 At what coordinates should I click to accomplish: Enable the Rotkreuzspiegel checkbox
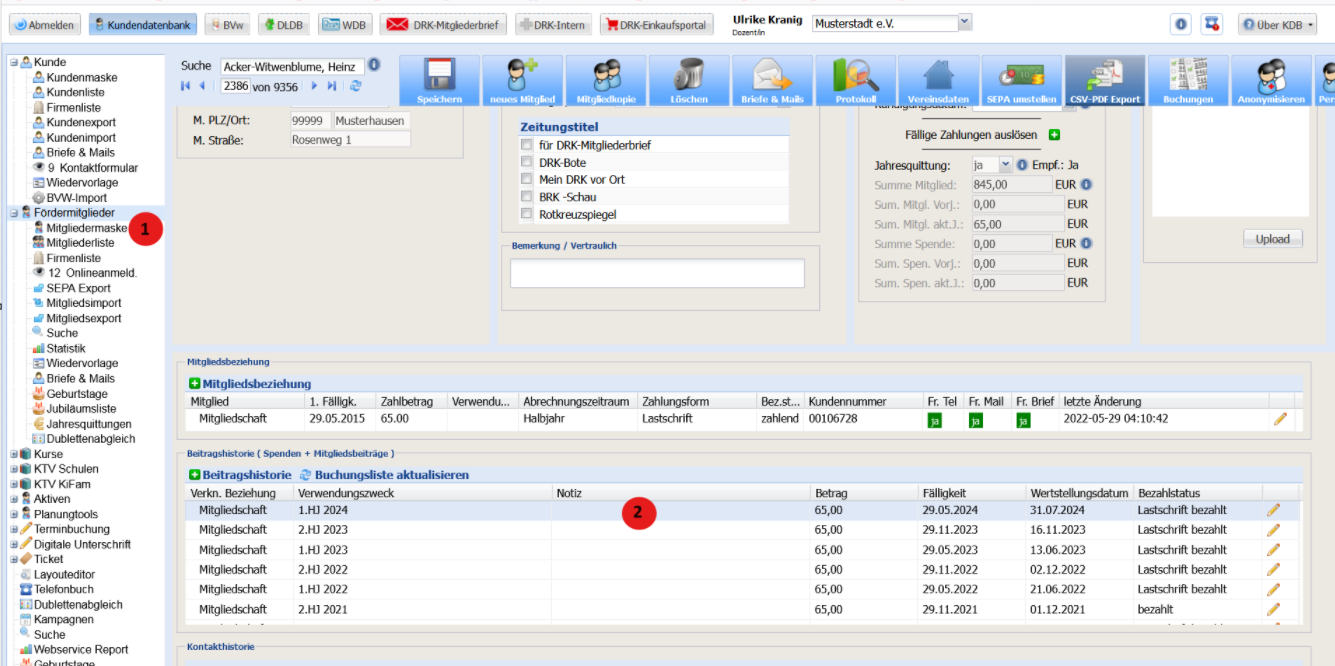tap(527, 214)
